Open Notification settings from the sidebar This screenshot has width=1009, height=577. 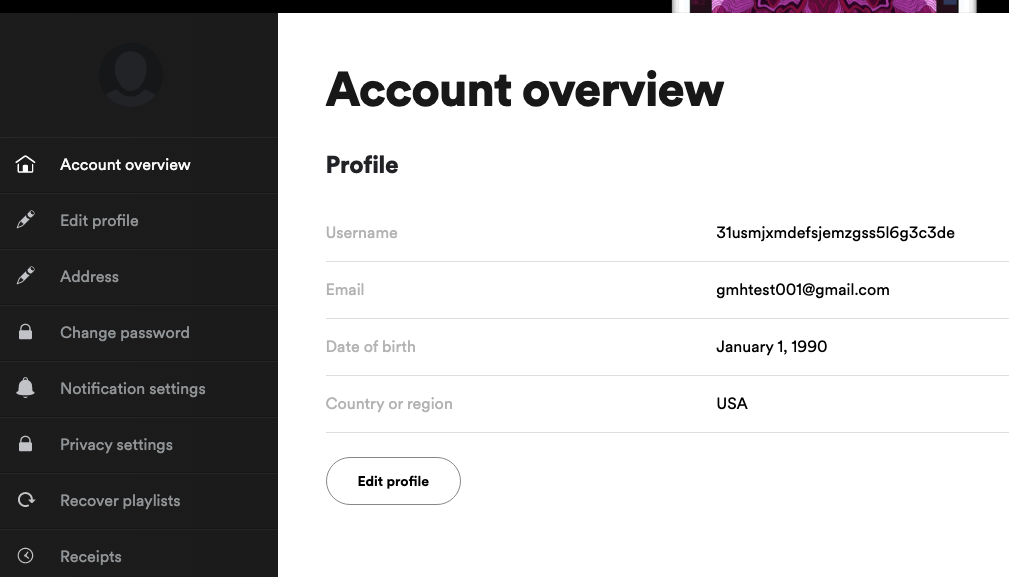coord(132,389)
